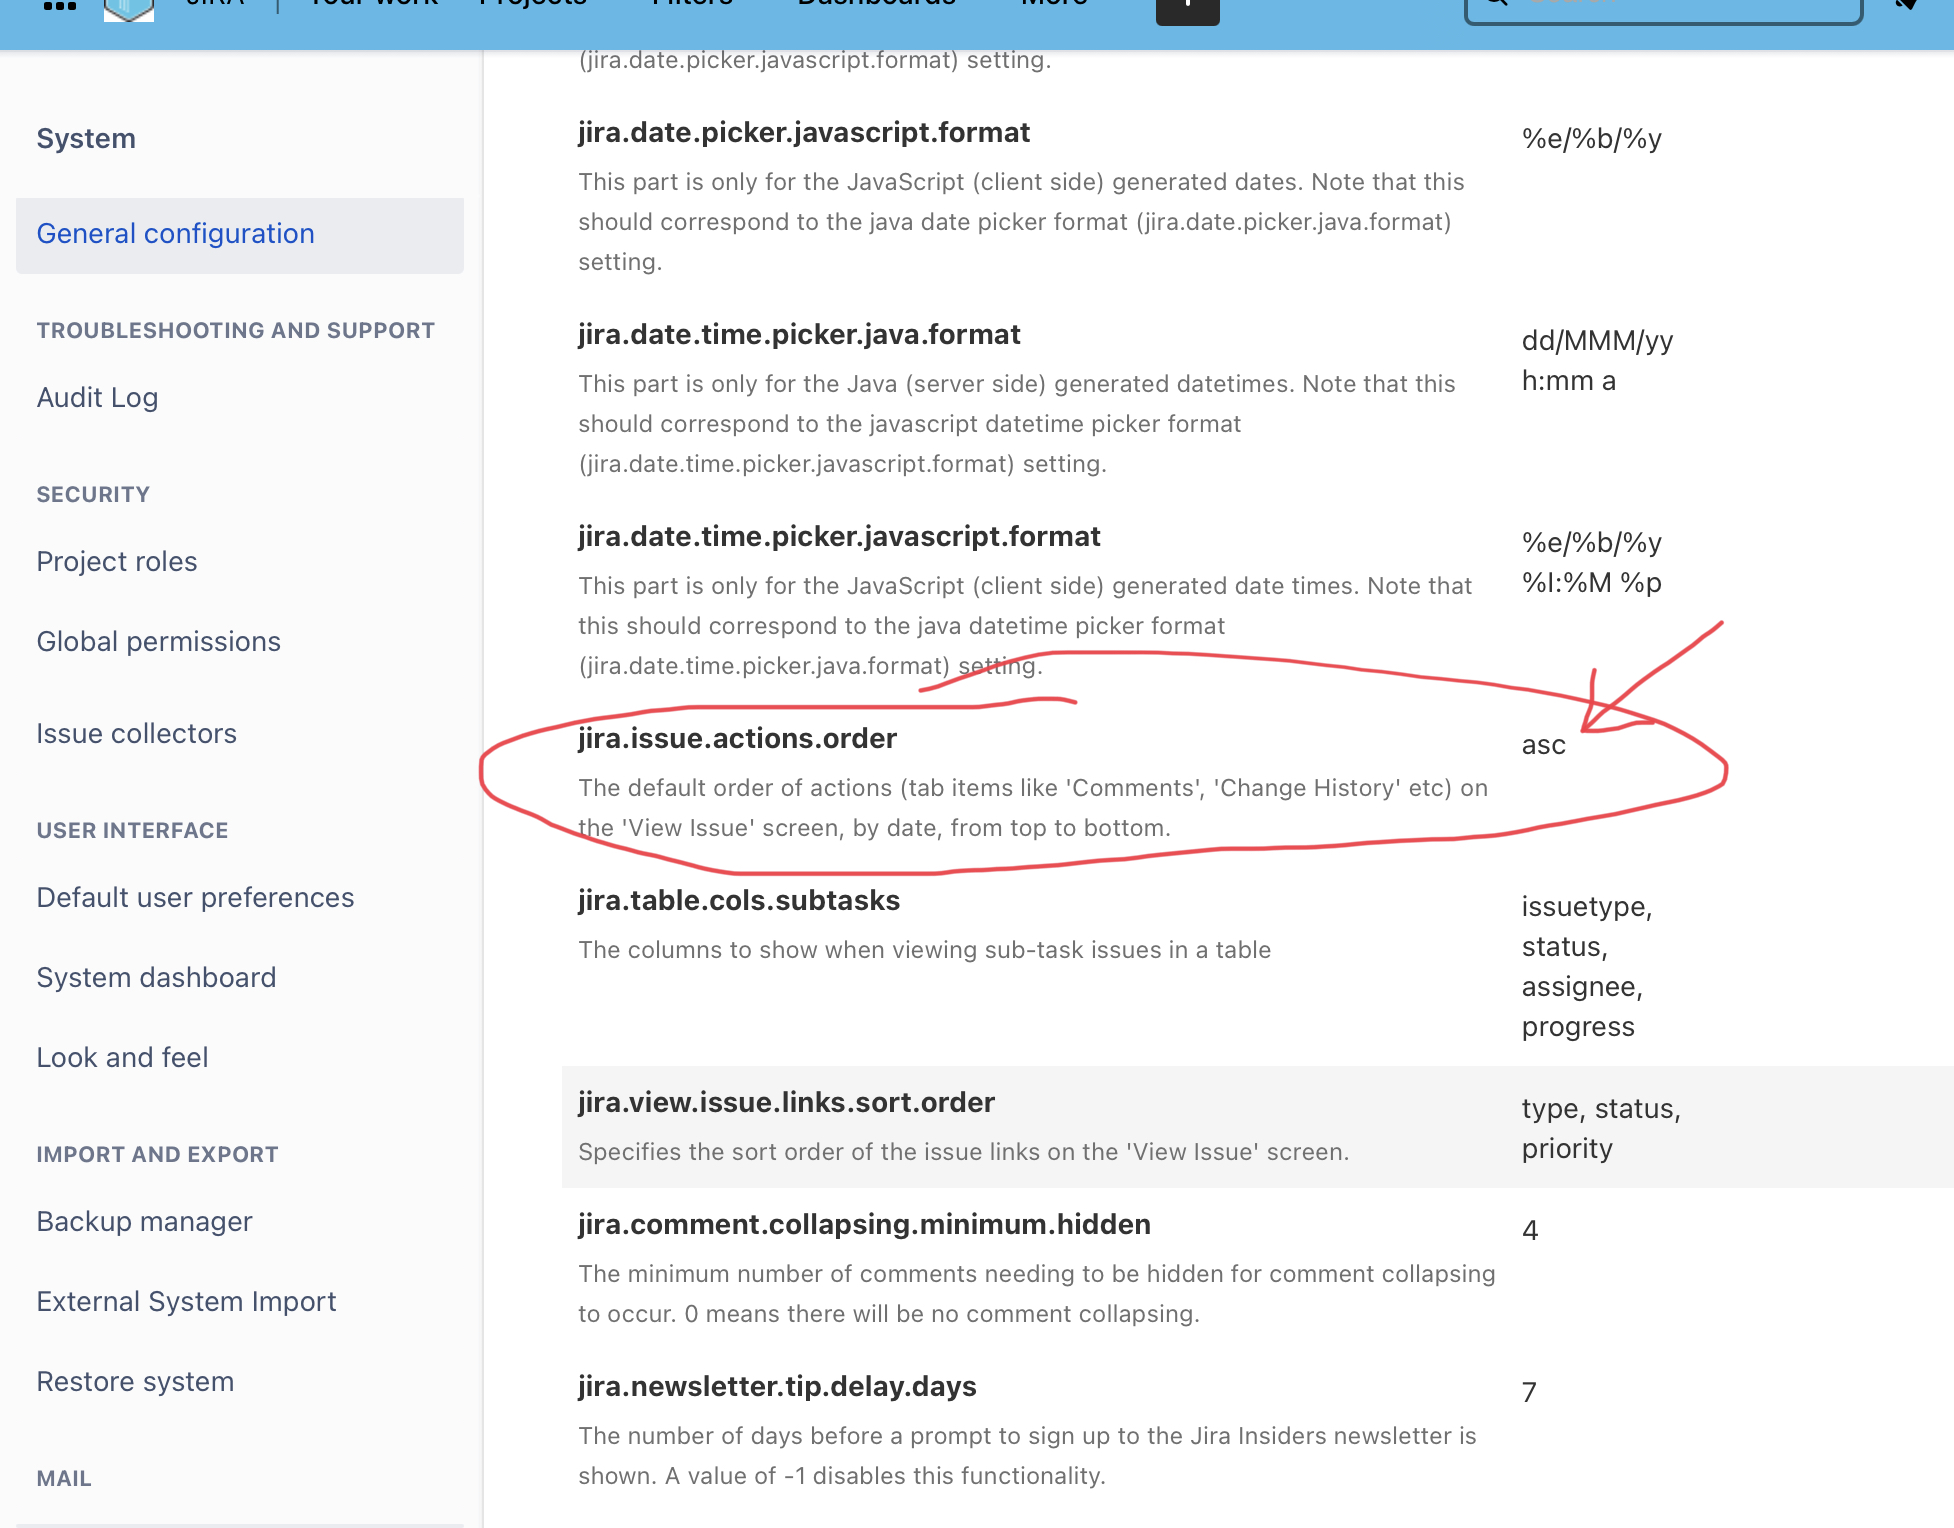
Task: Open the Look and feel page
Action: point(122,1058)
